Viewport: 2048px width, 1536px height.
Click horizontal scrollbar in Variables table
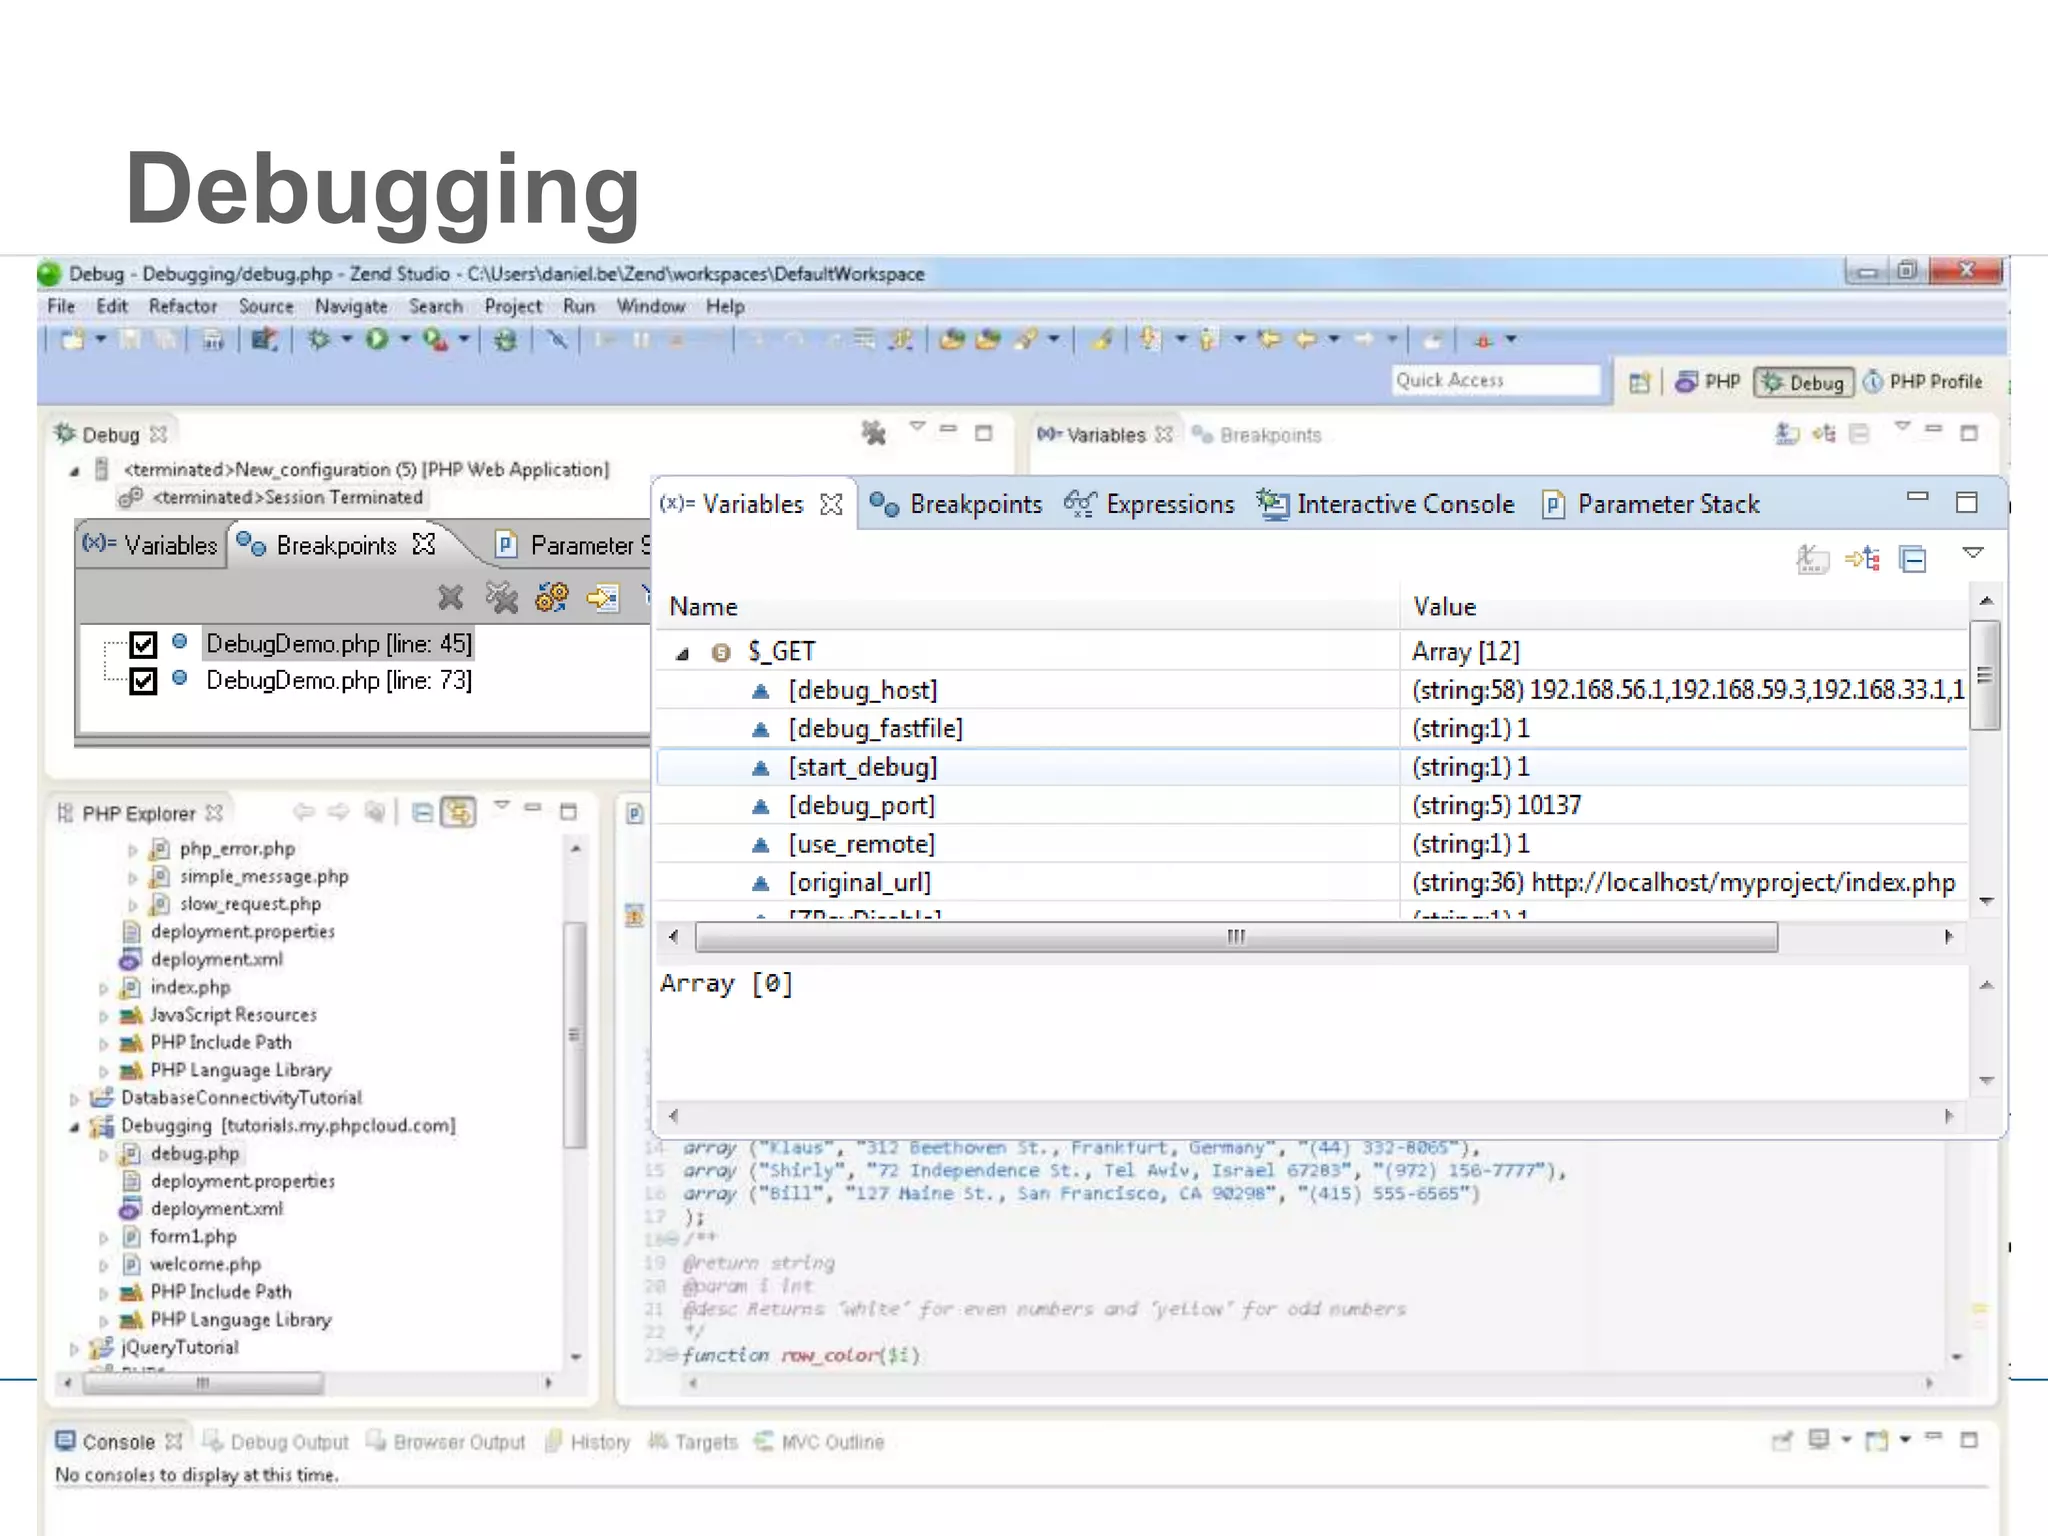click(x=1236, y=937)
